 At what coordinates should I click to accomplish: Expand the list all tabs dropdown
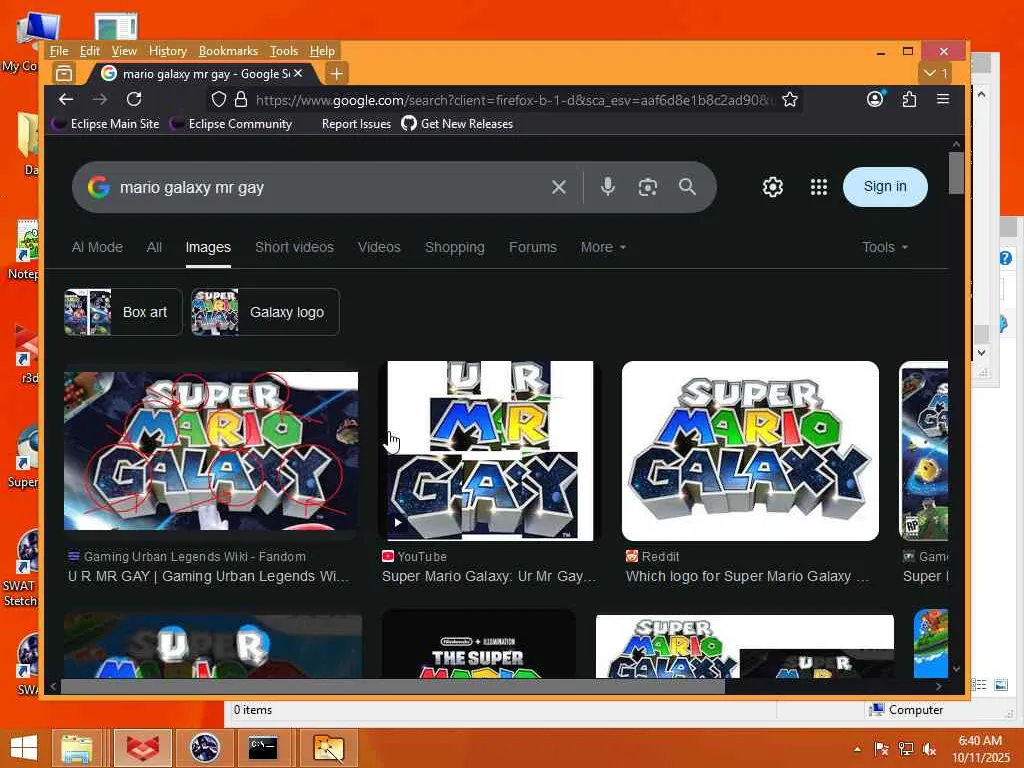tap(936, 73)
